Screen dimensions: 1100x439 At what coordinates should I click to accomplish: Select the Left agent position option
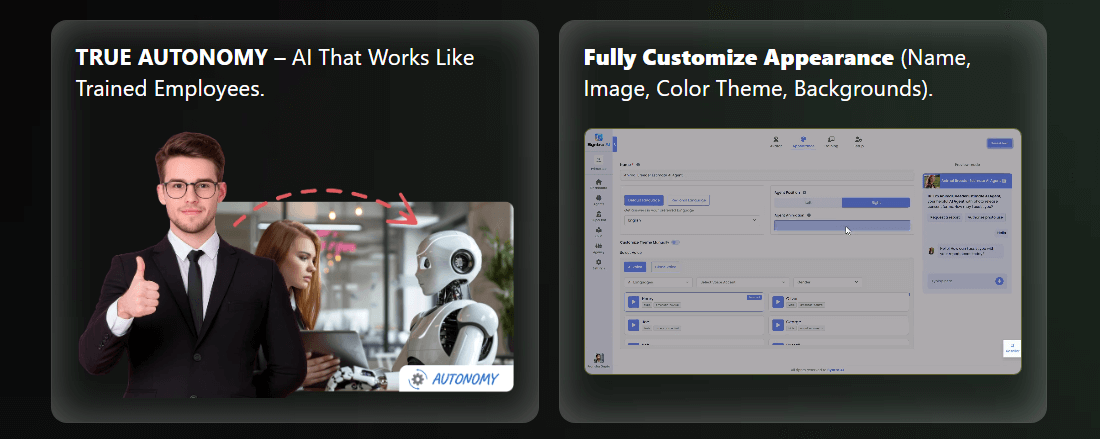click(x=807, y=202)
